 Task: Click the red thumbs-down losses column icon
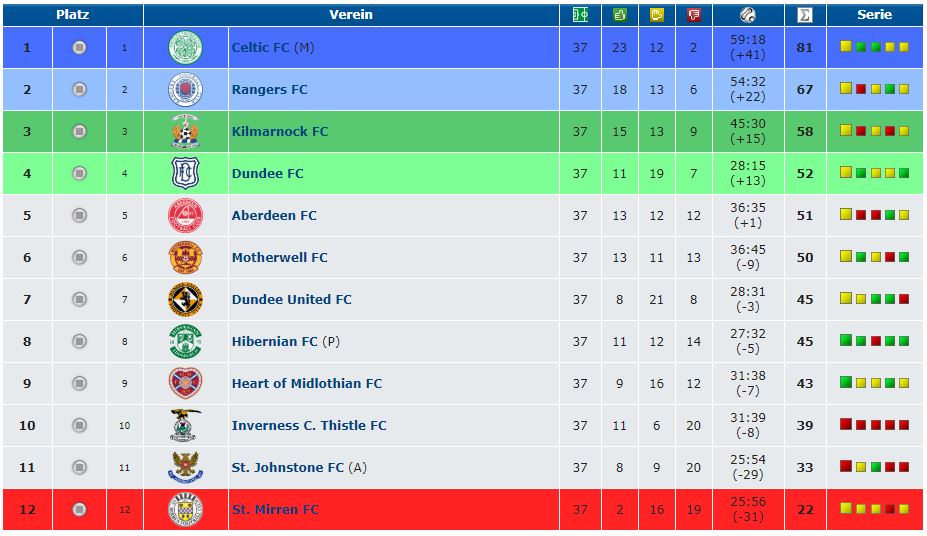[693, 15]
